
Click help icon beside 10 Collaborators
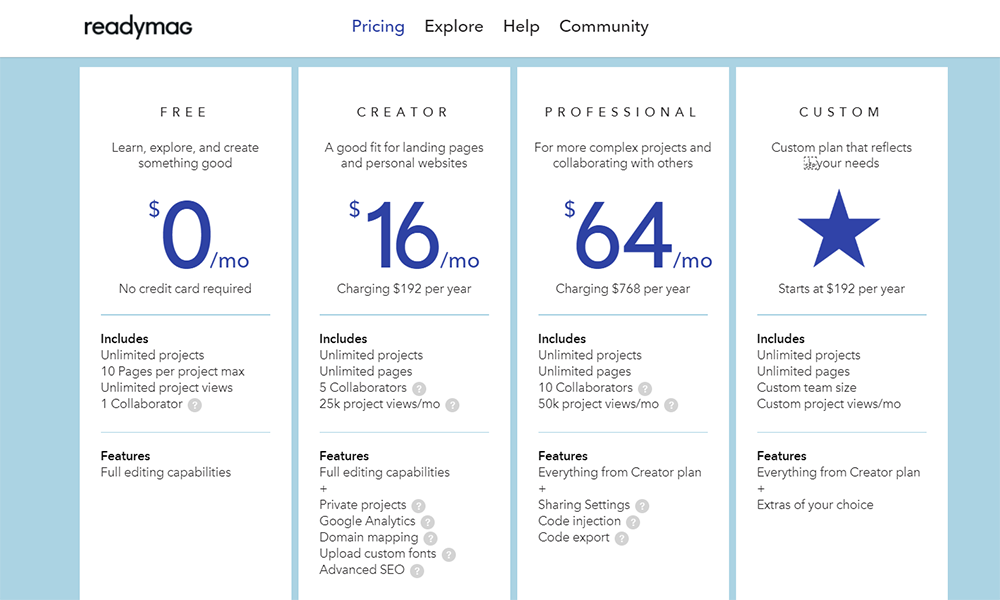click(x=645, y=388)
